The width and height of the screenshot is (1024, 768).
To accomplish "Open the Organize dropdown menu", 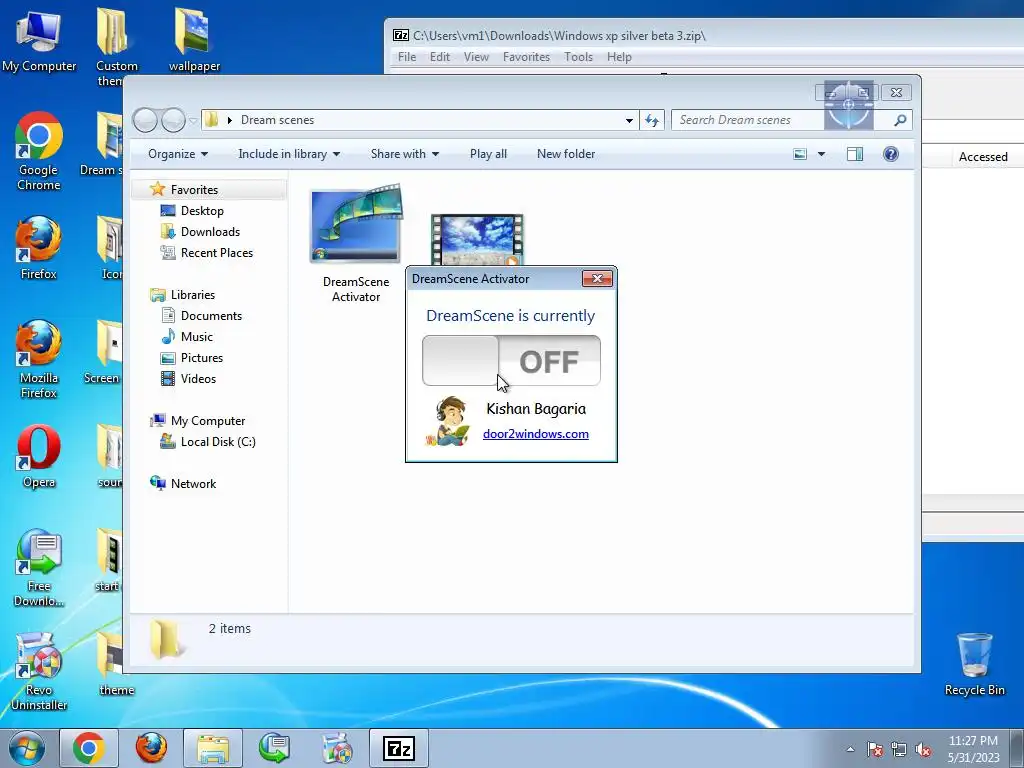I will coord(178,154).
